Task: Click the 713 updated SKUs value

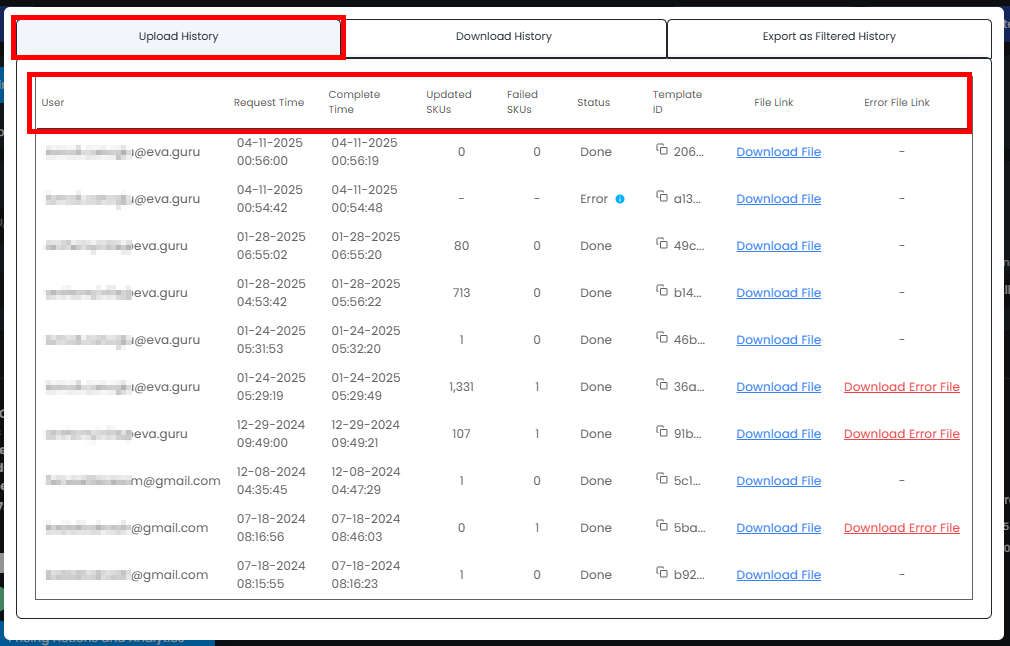Action: coord(461,293)
